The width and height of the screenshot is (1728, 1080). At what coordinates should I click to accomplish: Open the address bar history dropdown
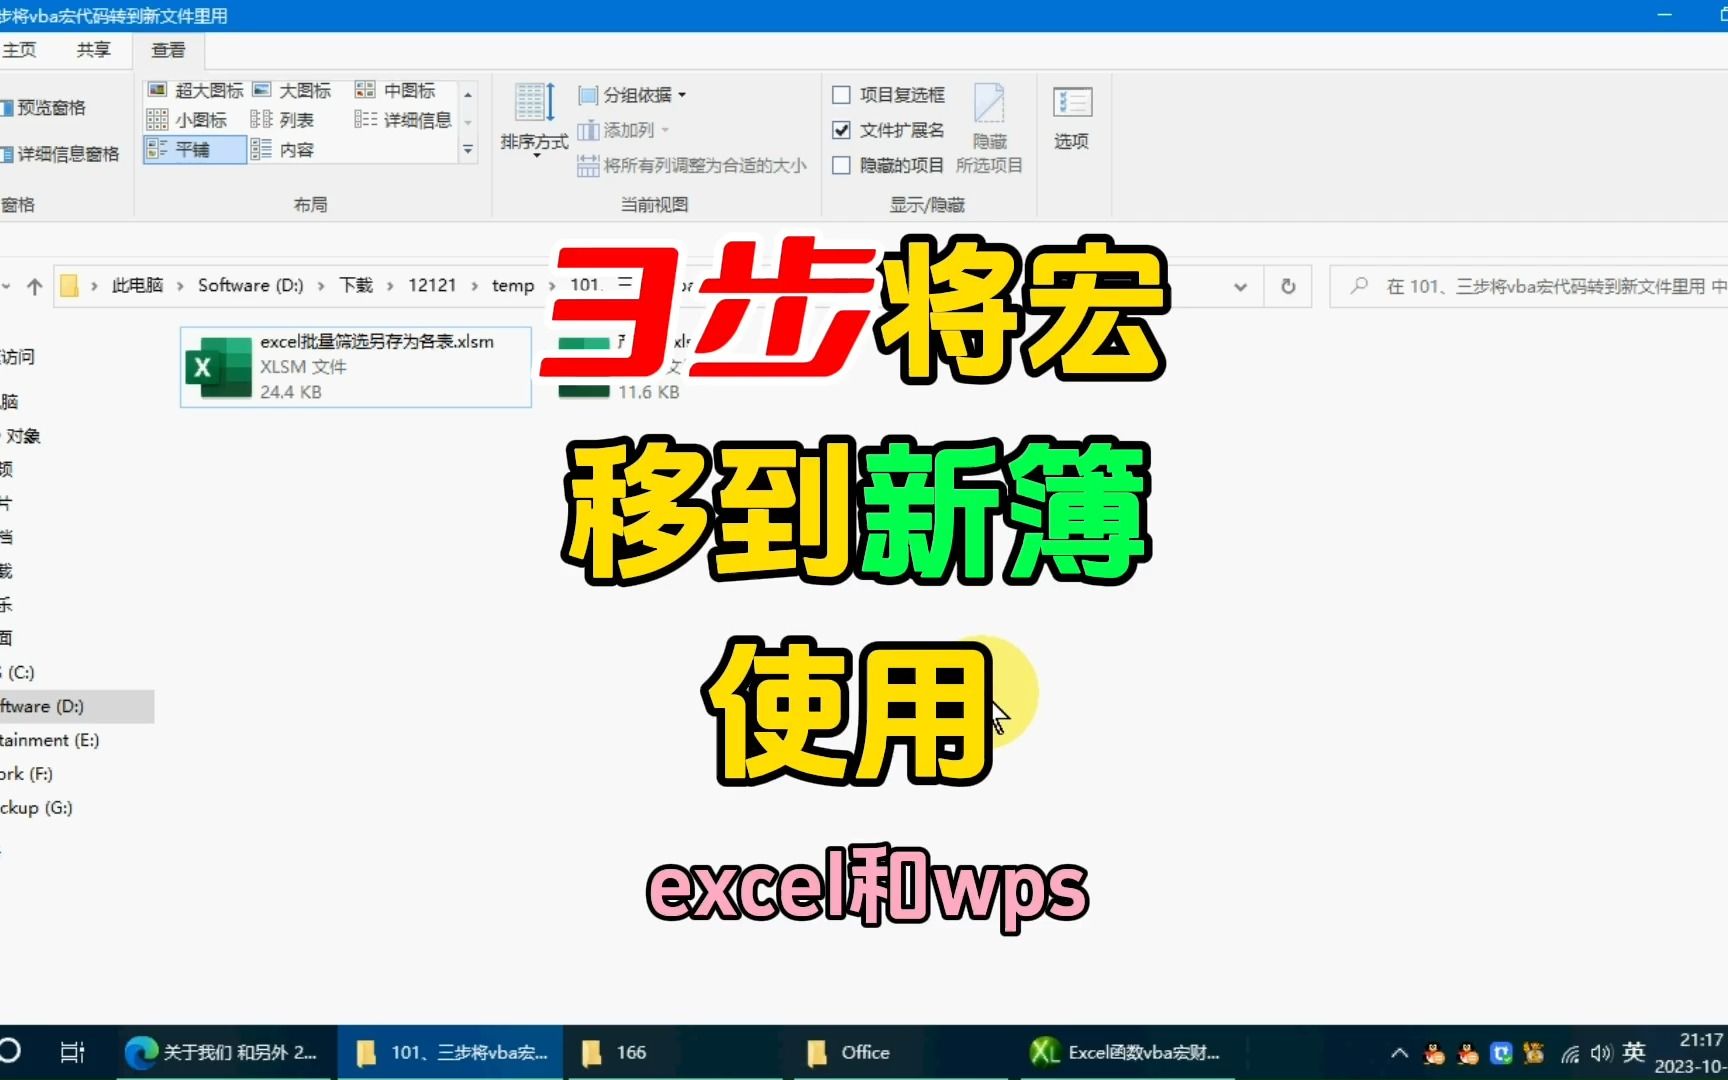point(1241,286)
